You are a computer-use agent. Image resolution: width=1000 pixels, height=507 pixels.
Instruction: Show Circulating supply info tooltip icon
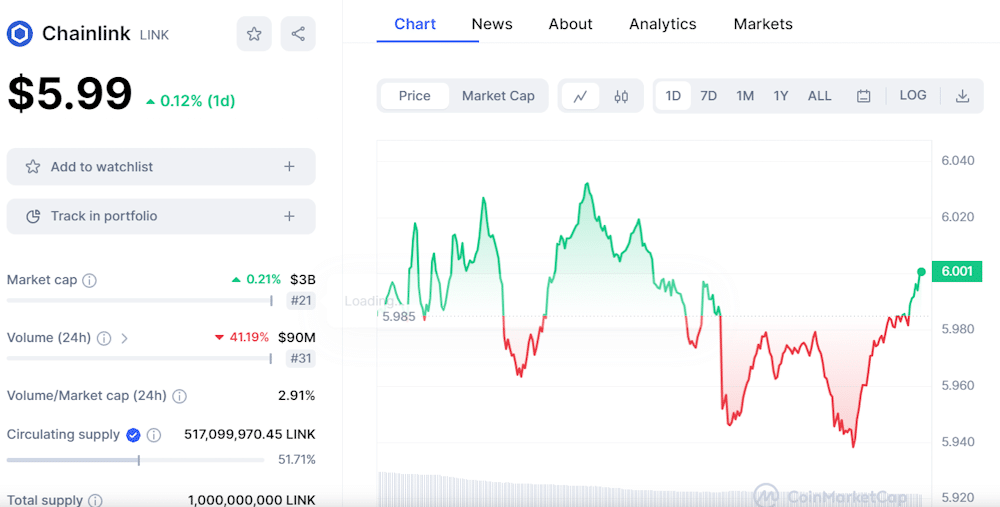click(x=154, y=435)
